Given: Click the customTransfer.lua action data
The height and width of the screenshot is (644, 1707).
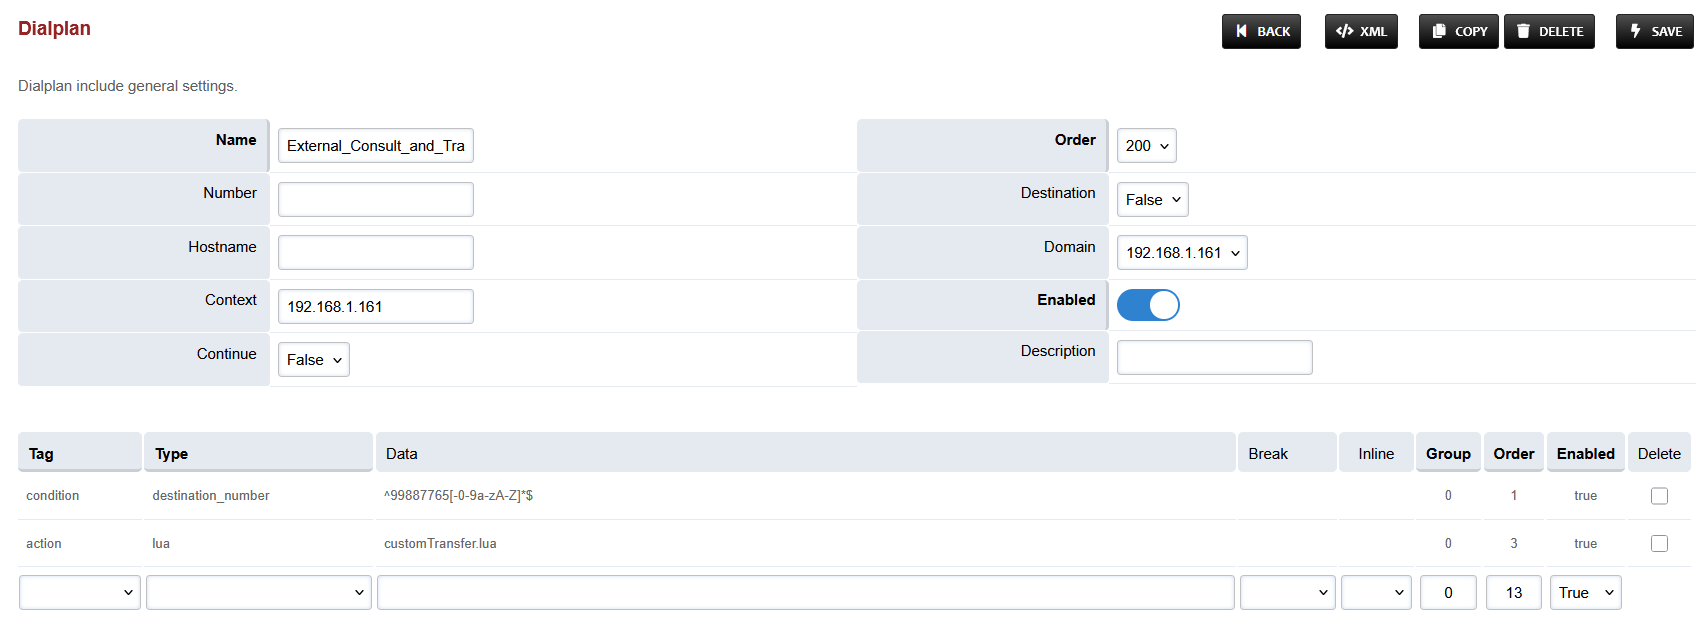Looking at the screenshot, I should pos(440,544).
